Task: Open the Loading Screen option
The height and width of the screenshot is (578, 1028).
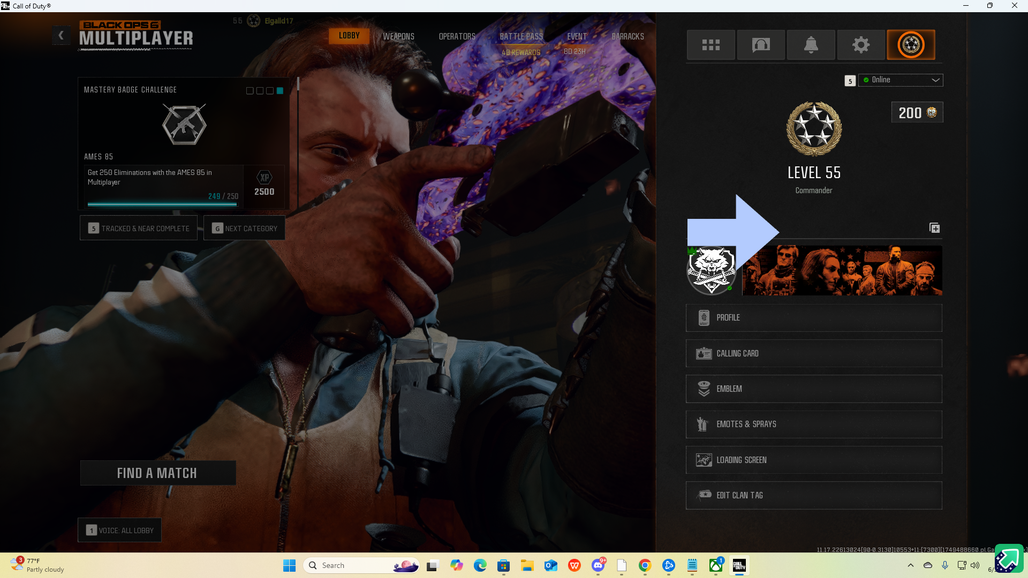Action: [x=814, y=460]
